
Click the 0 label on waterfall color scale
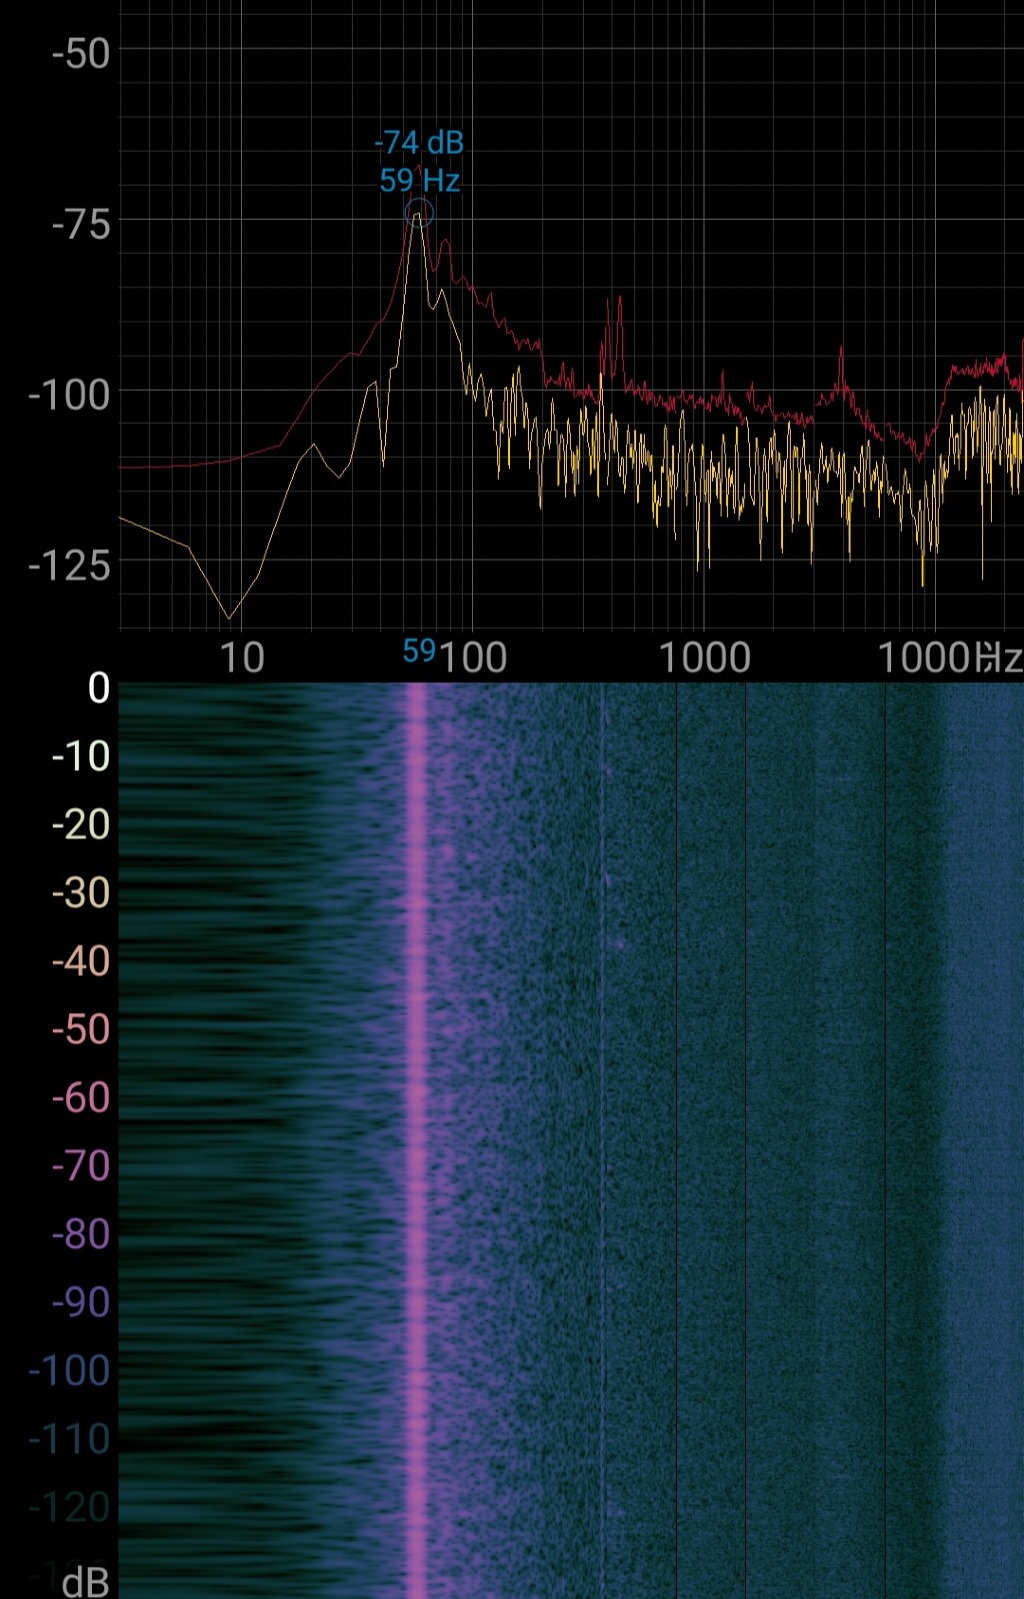tap(98, 688)
